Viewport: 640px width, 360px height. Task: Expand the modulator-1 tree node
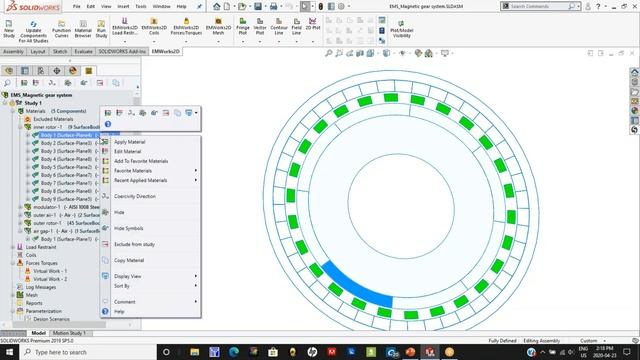(x=20, y=207)
